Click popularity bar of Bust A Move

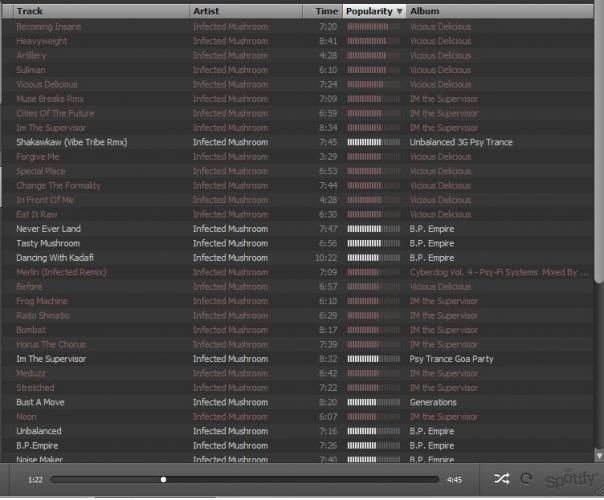pos(373,402)
